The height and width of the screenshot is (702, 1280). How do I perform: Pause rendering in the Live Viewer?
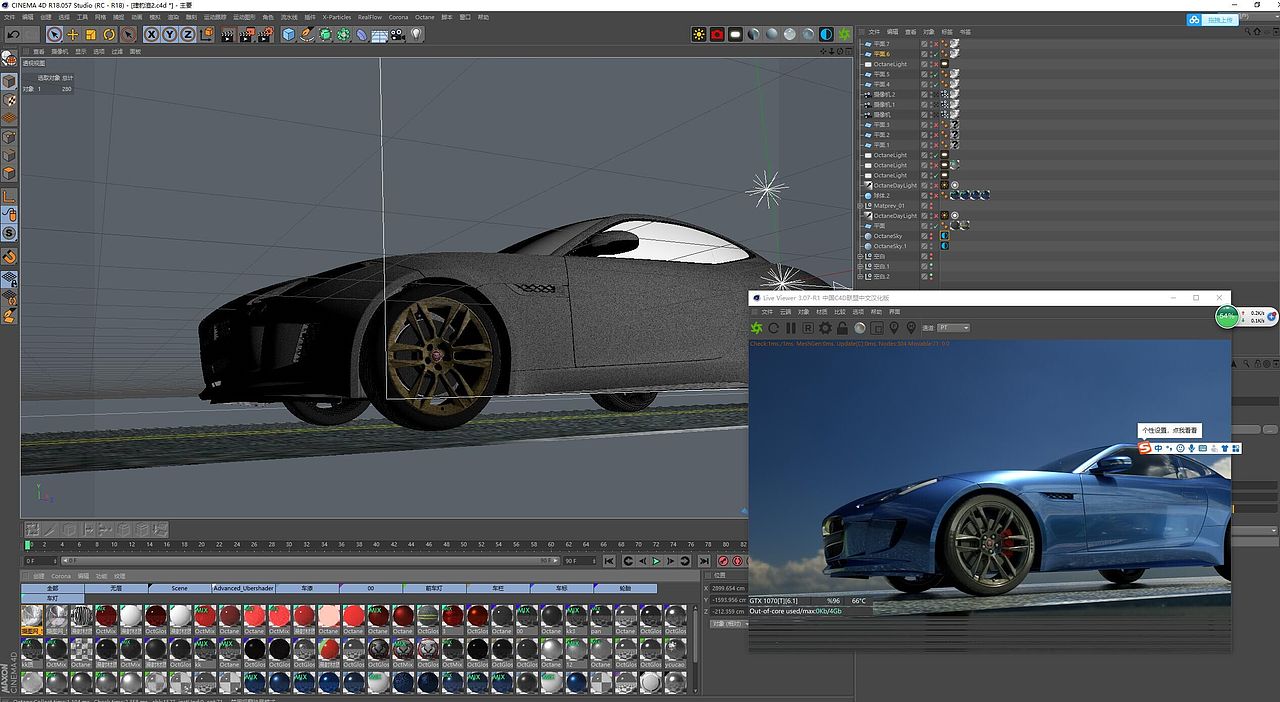point(791,328)
